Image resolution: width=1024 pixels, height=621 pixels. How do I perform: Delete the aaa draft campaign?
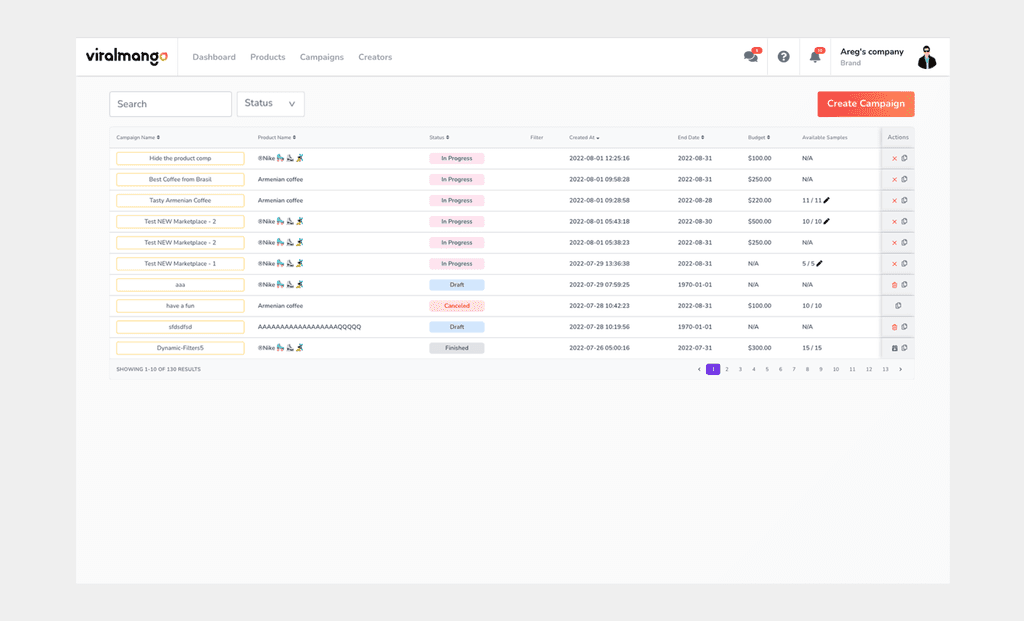coord(895,285)
